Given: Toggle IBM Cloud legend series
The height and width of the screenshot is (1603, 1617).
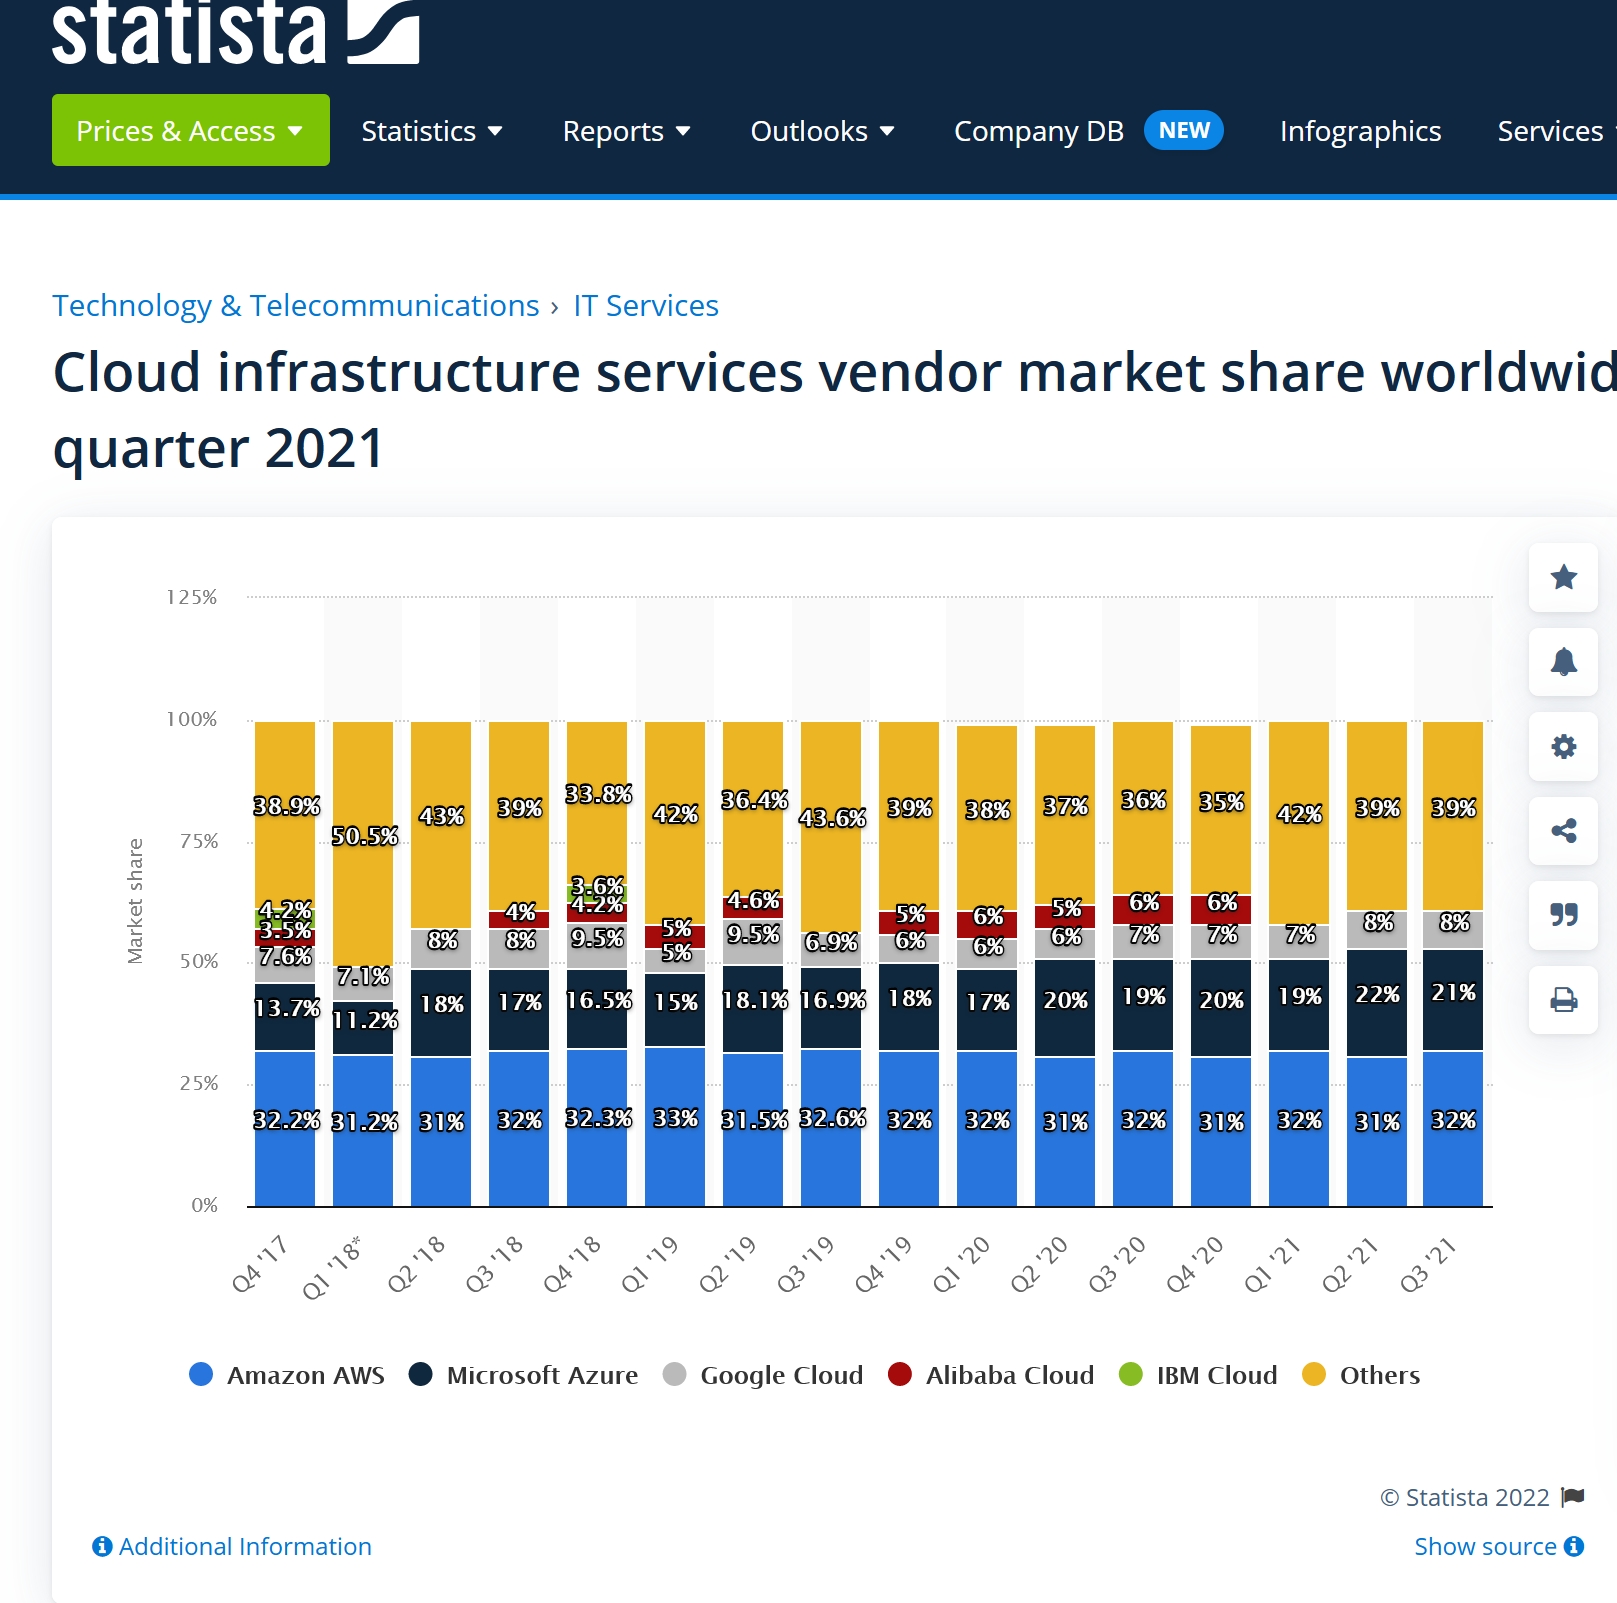Looking at the screenshot, I should point(1198,1375).
